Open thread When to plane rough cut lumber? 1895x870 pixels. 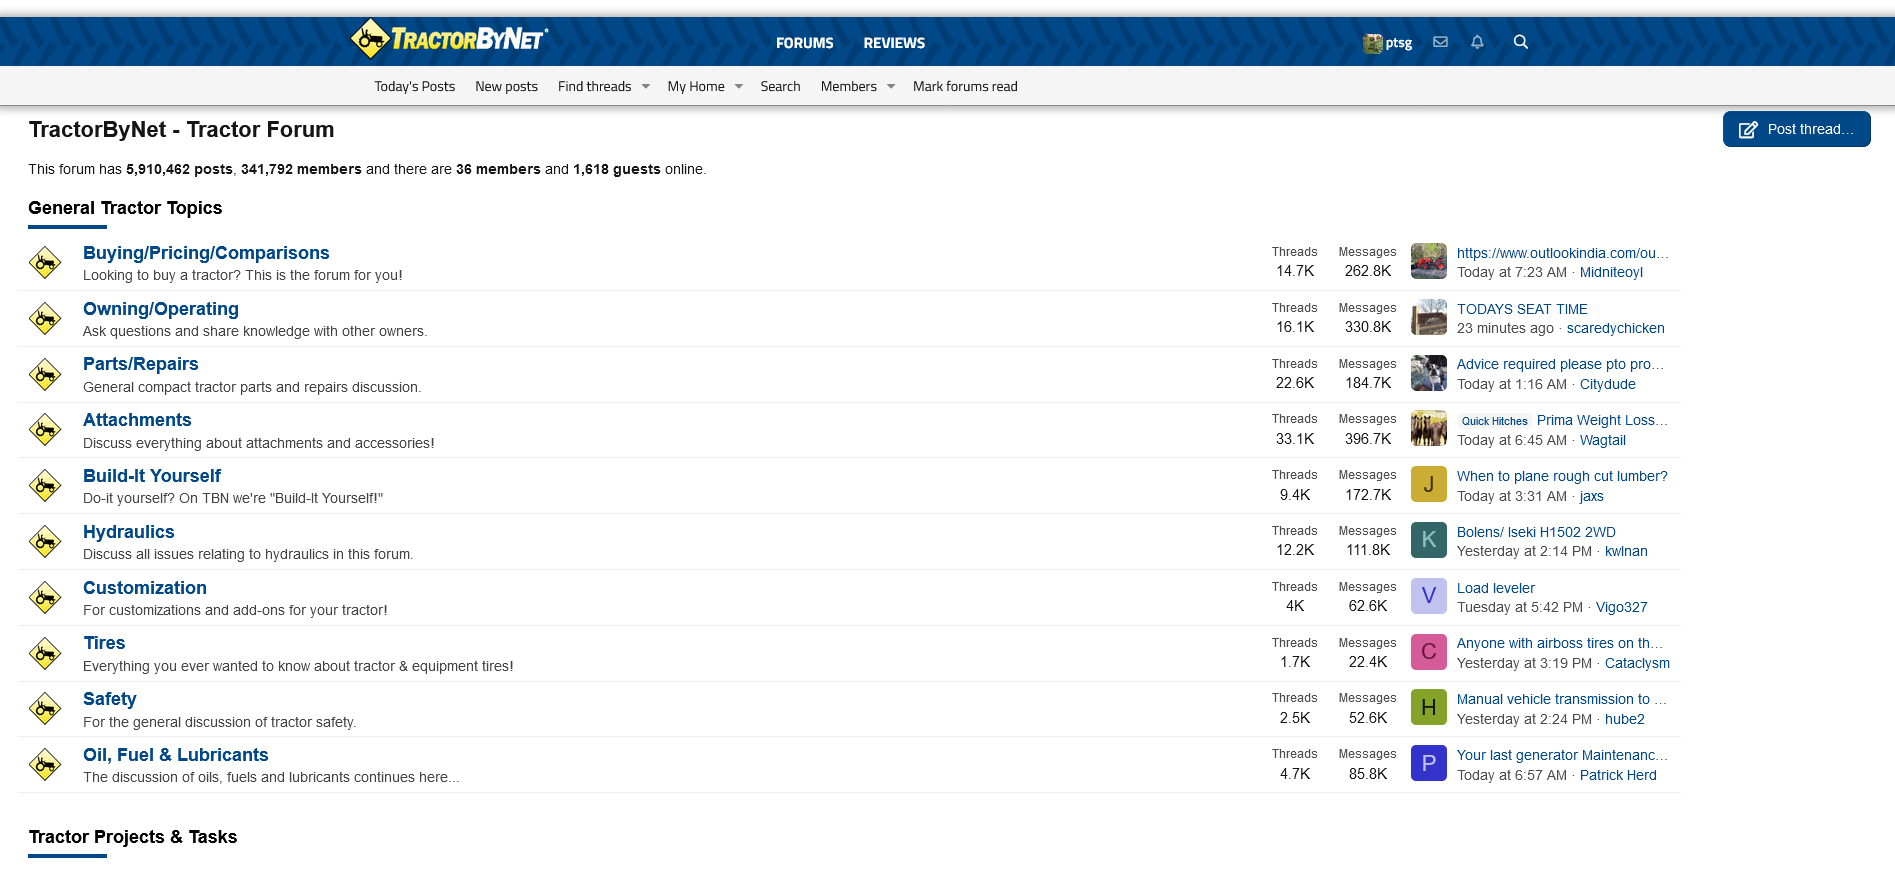(1562, 476)
